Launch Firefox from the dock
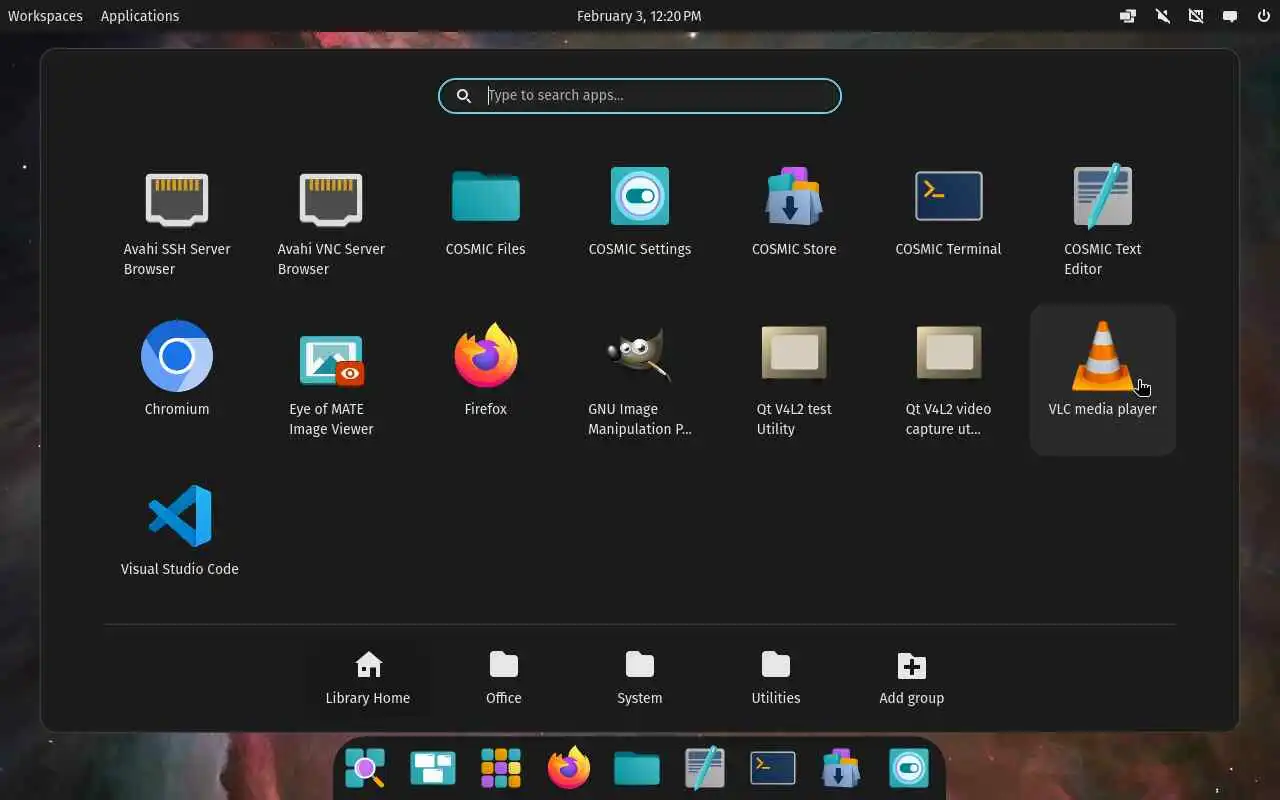The height and width of the screenshot is (800, 1280). pos(569,768)
